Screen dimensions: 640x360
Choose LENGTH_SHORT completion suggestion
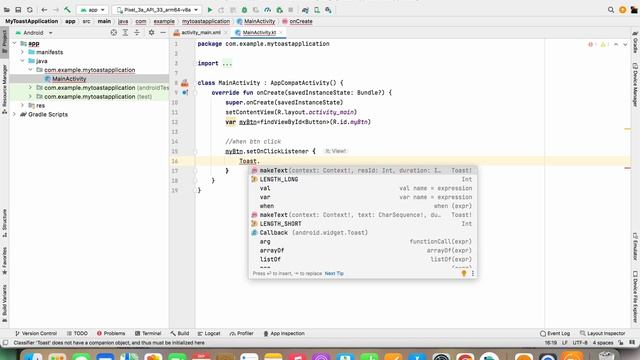(x=362, y=224)
